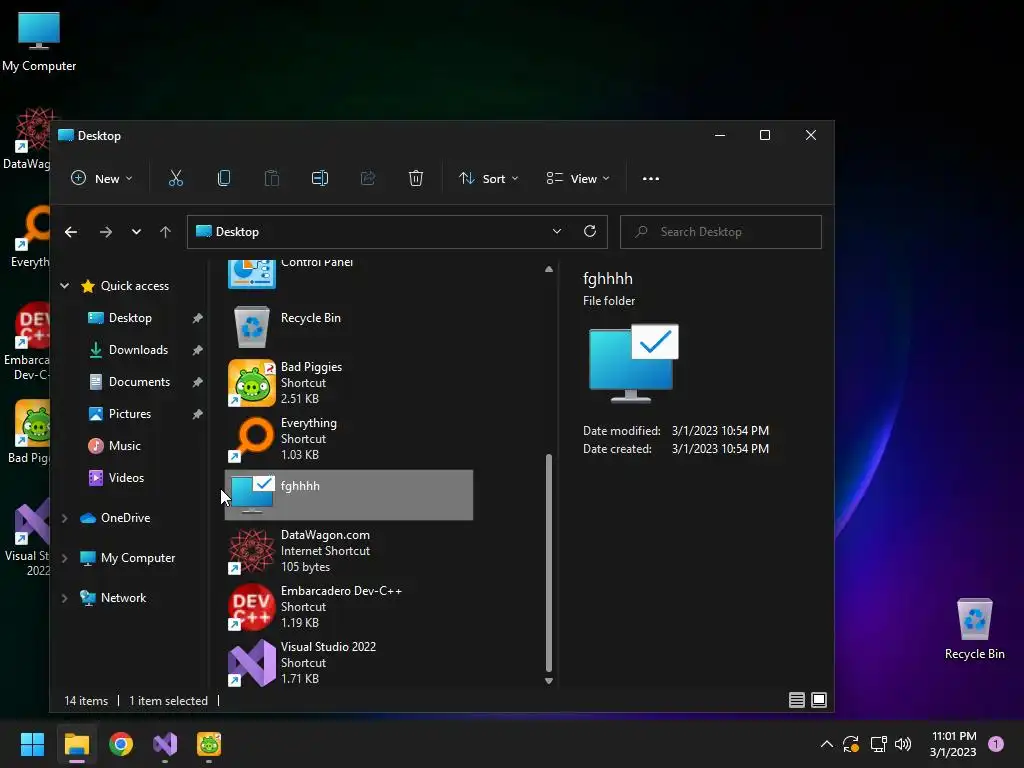Open volume control in system tray

pyautogui.click(x=903, y=744)
